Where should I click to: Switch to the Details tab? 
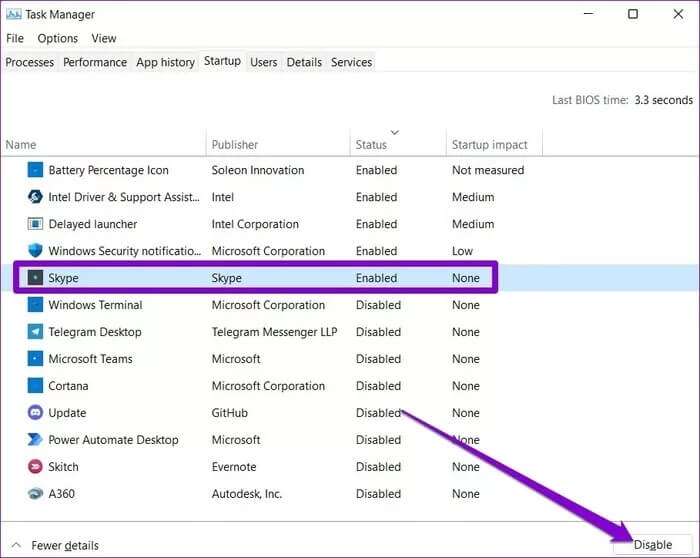tap(304, 62)
